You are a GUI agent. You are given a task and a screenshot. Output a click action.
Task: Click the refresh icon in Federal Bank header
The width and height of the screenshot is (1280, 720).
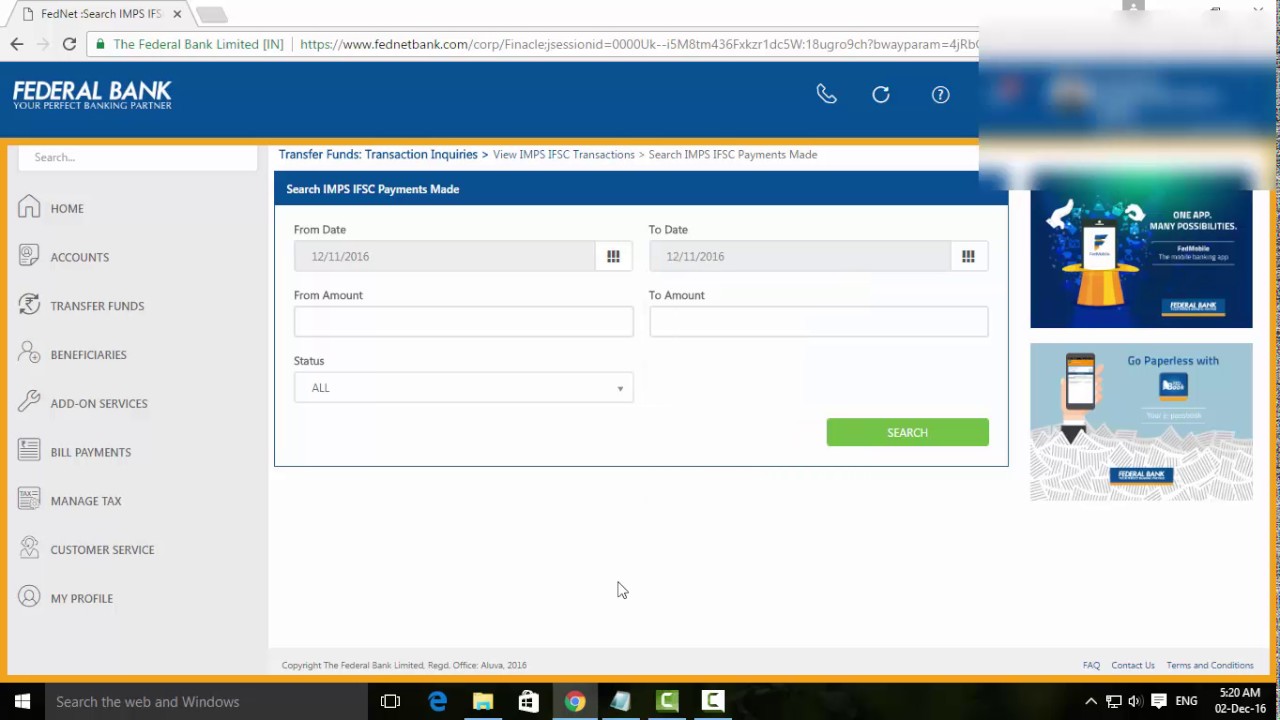pos(881,94)
